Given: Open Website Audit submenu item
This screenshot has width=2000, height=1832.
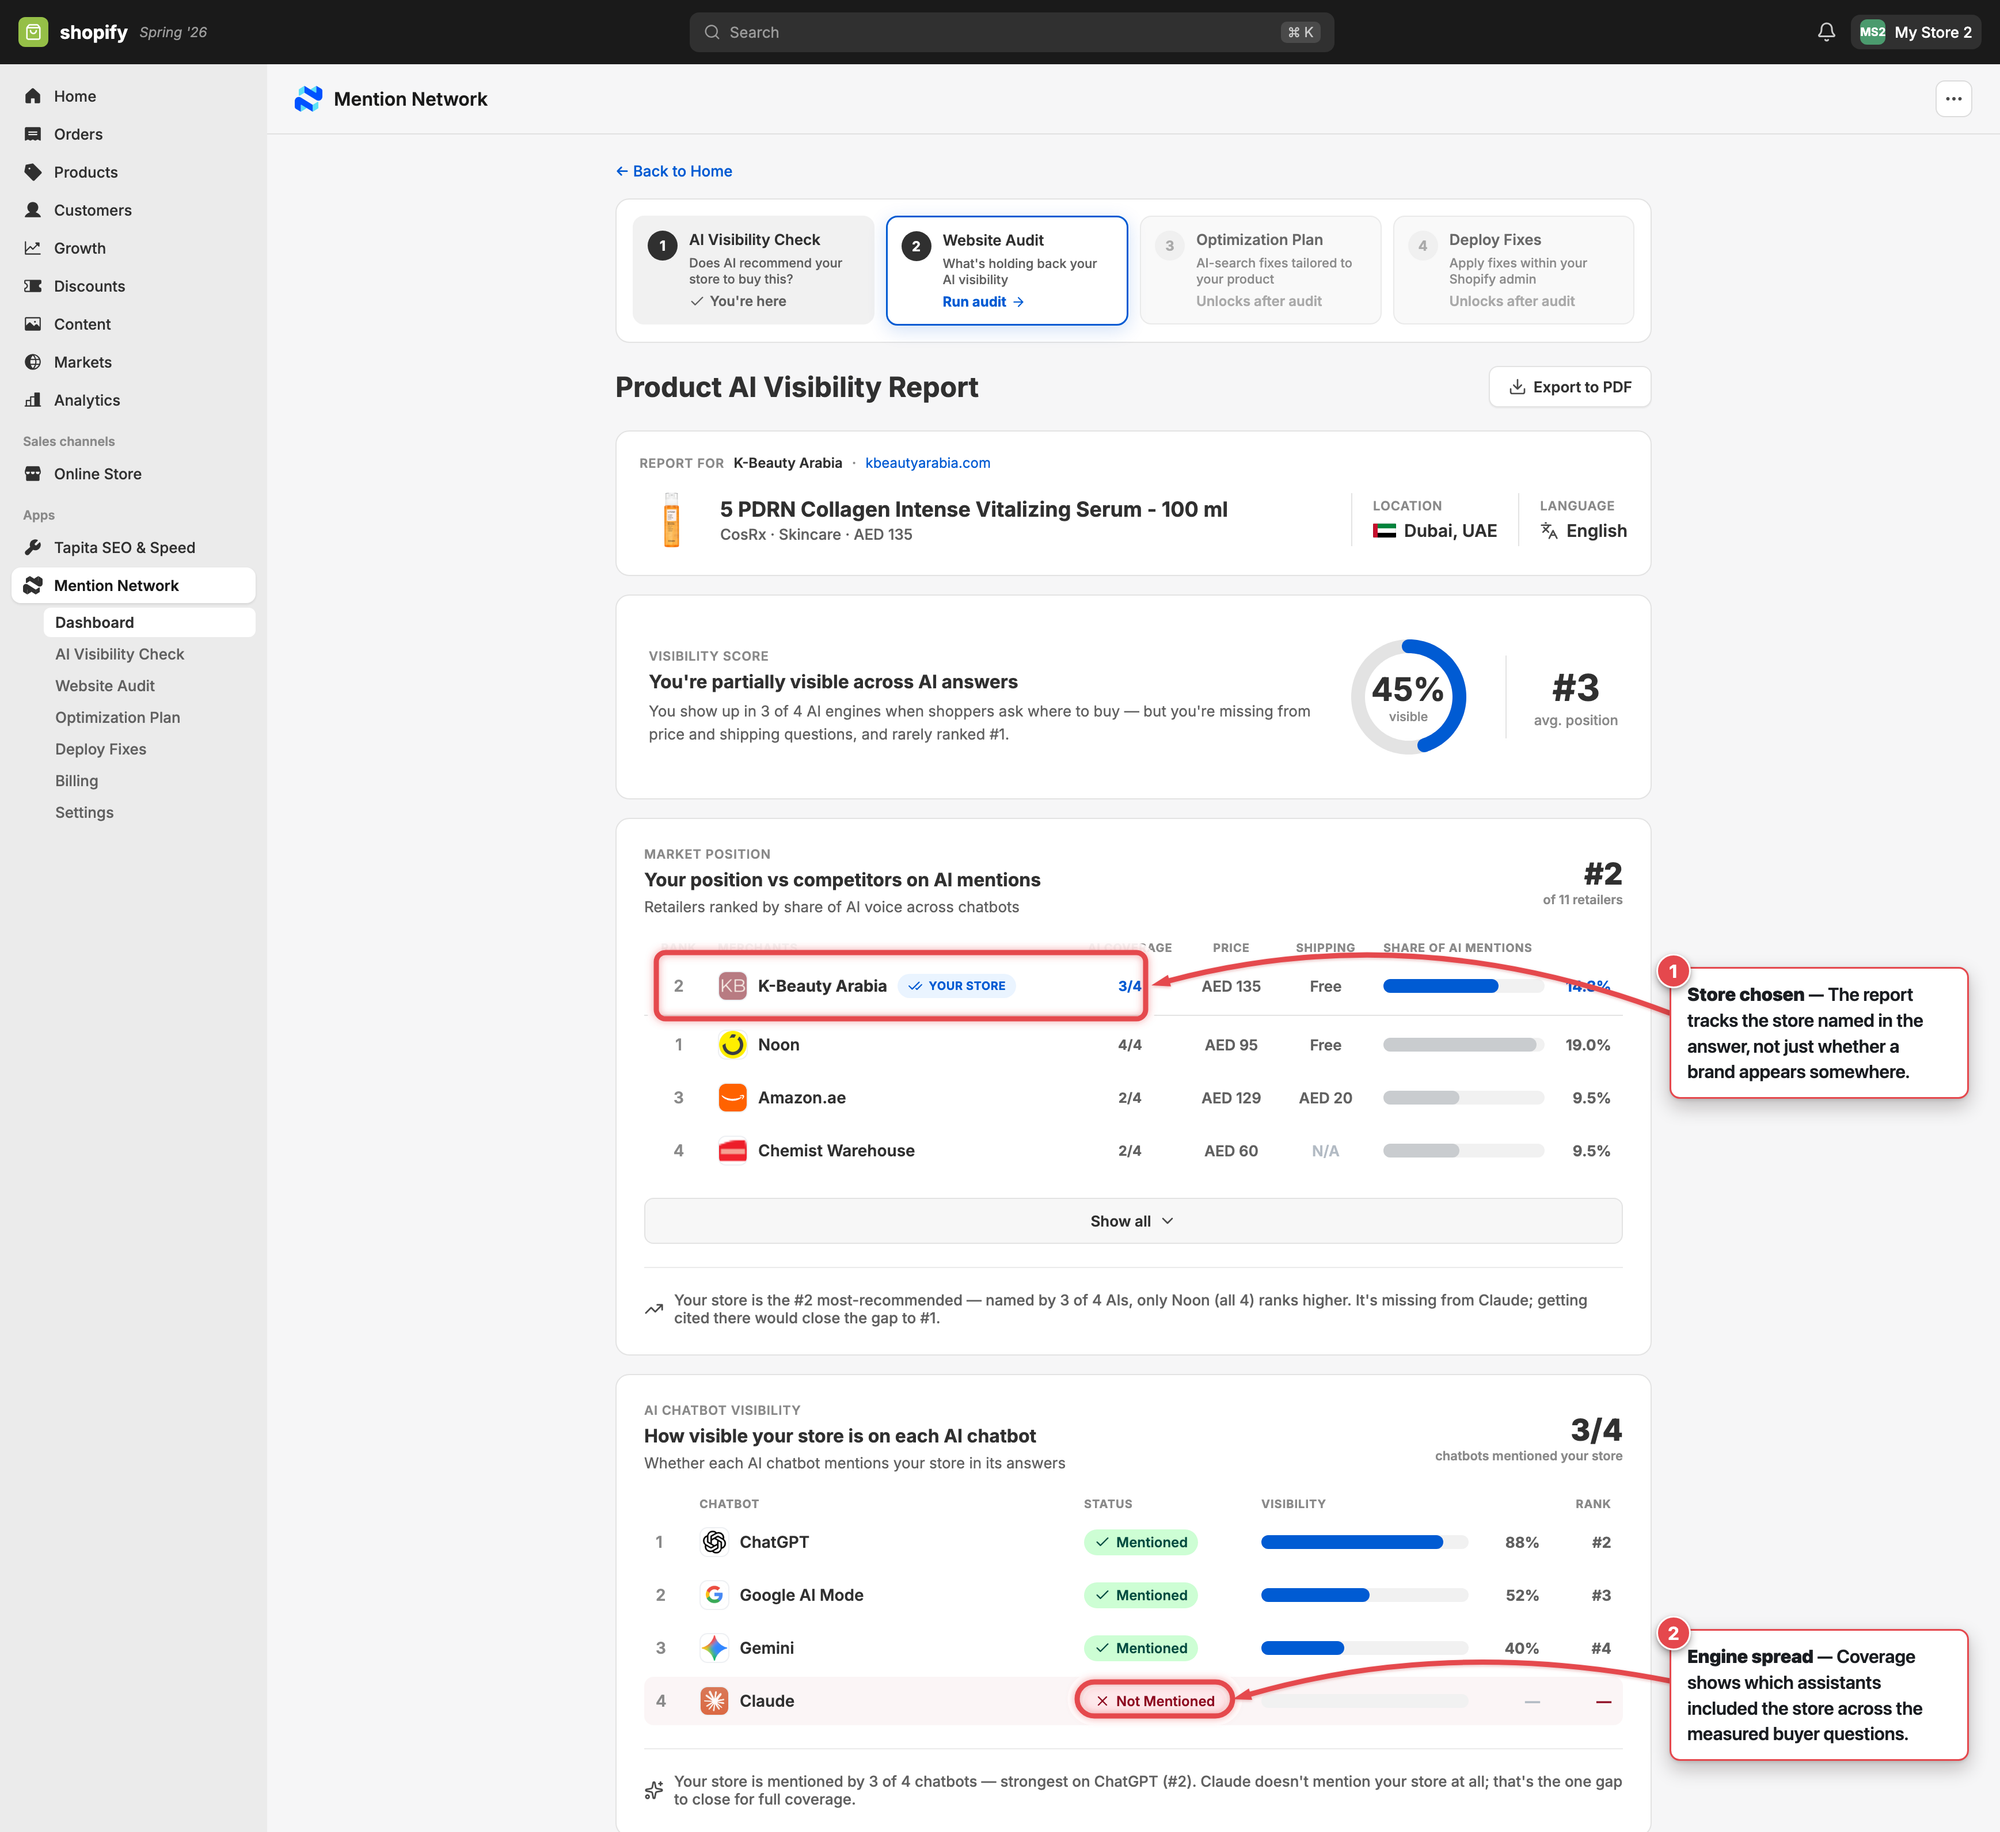Looking at the screenshot, I should (105, 686).
